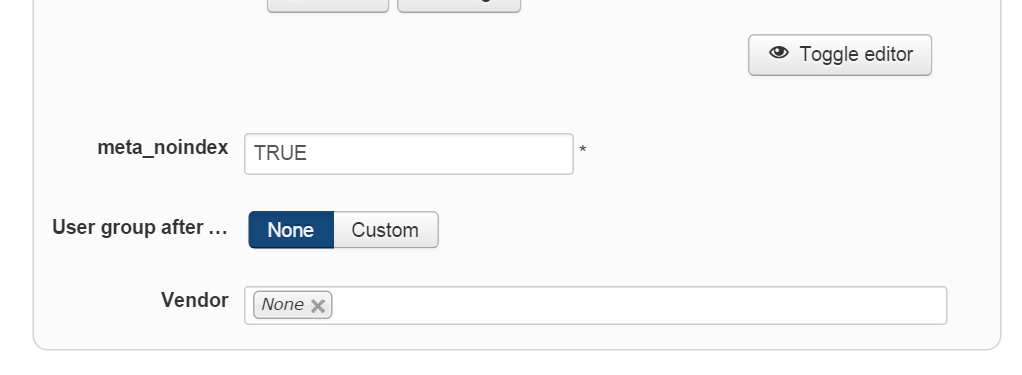The image size is (1022, 375).
Task: Click the asterisk after meta_noindex field
Action: [583, 150]
